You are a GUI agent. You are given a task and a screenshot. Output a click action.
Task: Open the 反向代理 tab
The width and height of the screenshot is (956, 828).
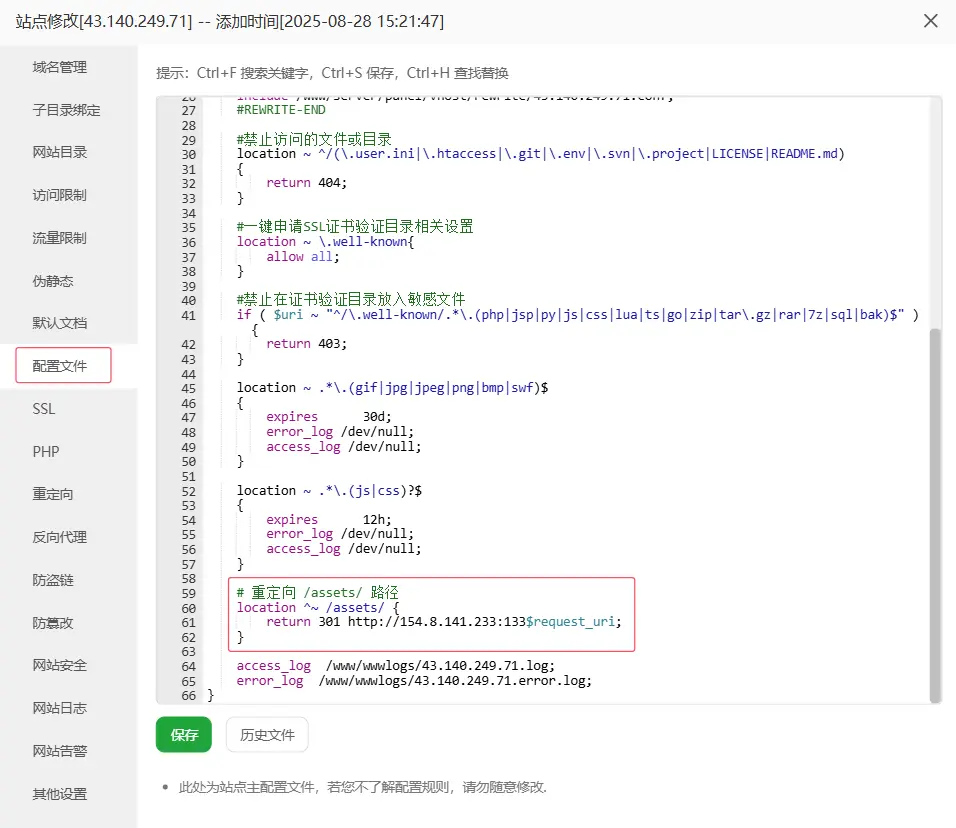[60, 537]
